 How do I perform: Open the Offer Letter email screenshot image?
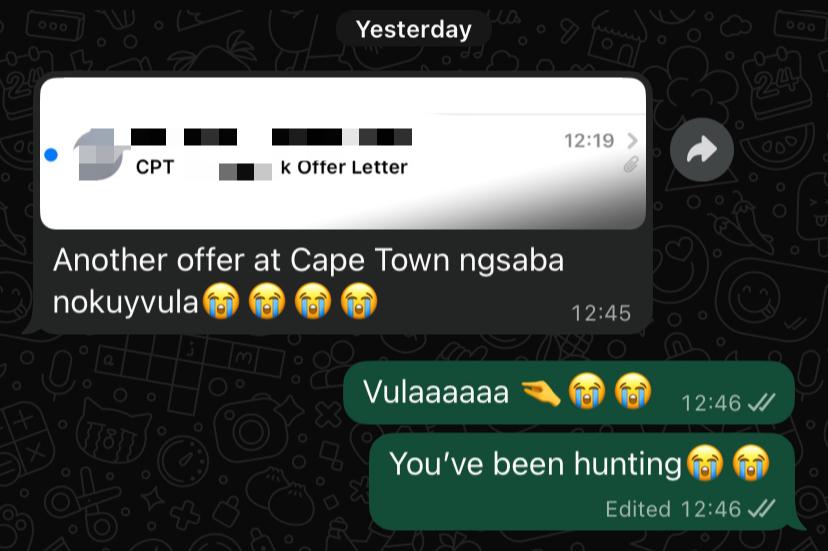point(343,153)
